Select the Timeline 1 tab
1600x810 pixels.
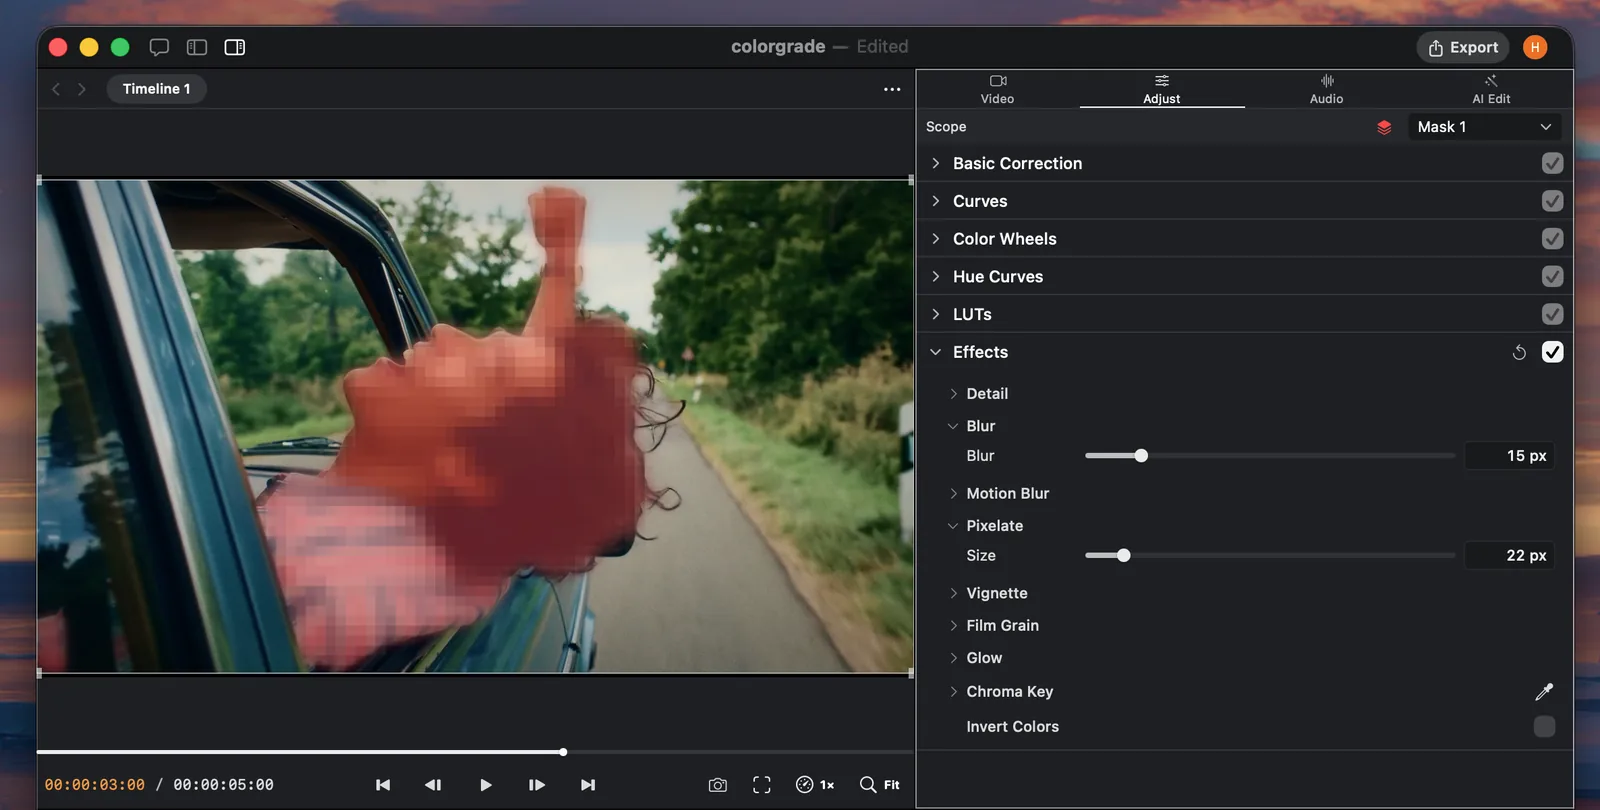click(x=156, y=89)
